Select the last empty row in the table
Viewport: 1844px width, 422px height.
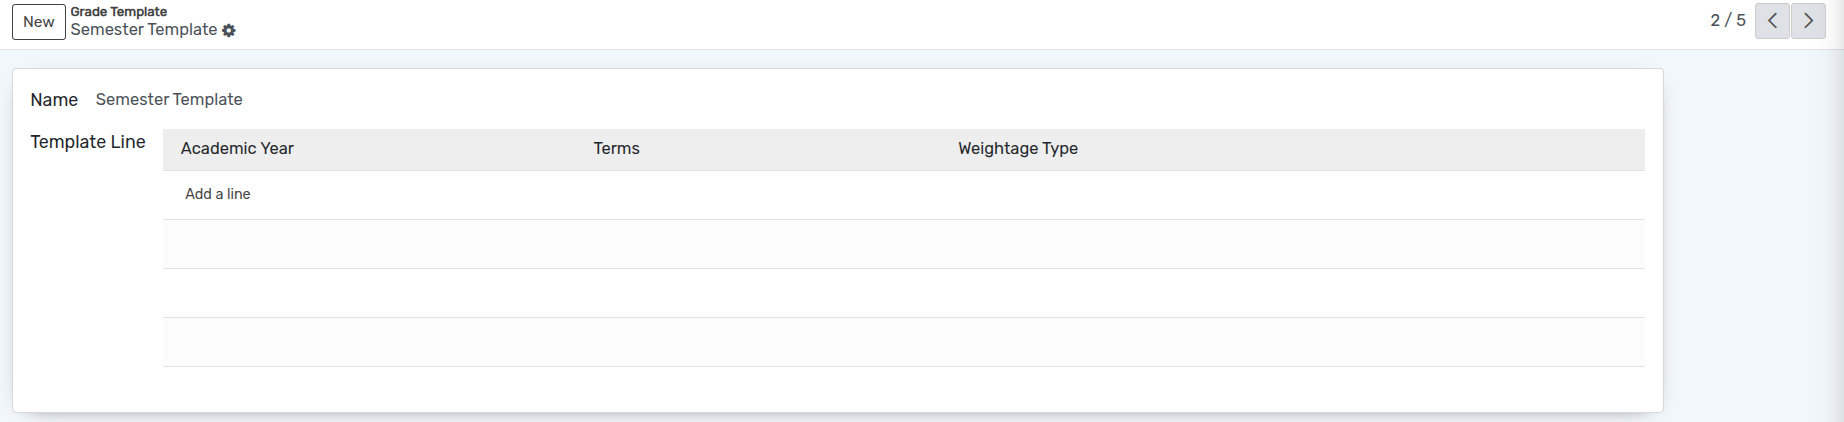point(904,342)
